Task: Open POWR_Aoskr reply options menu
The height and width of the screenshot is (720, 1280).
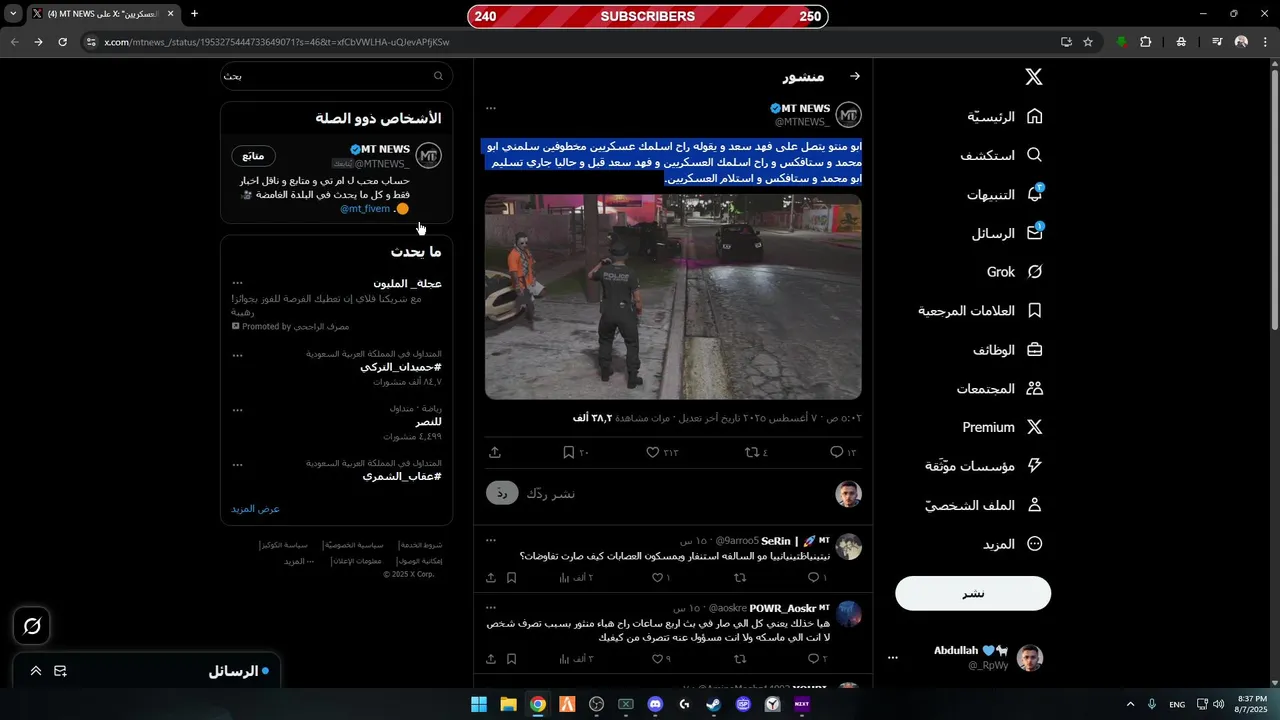Action: [491, 607]
